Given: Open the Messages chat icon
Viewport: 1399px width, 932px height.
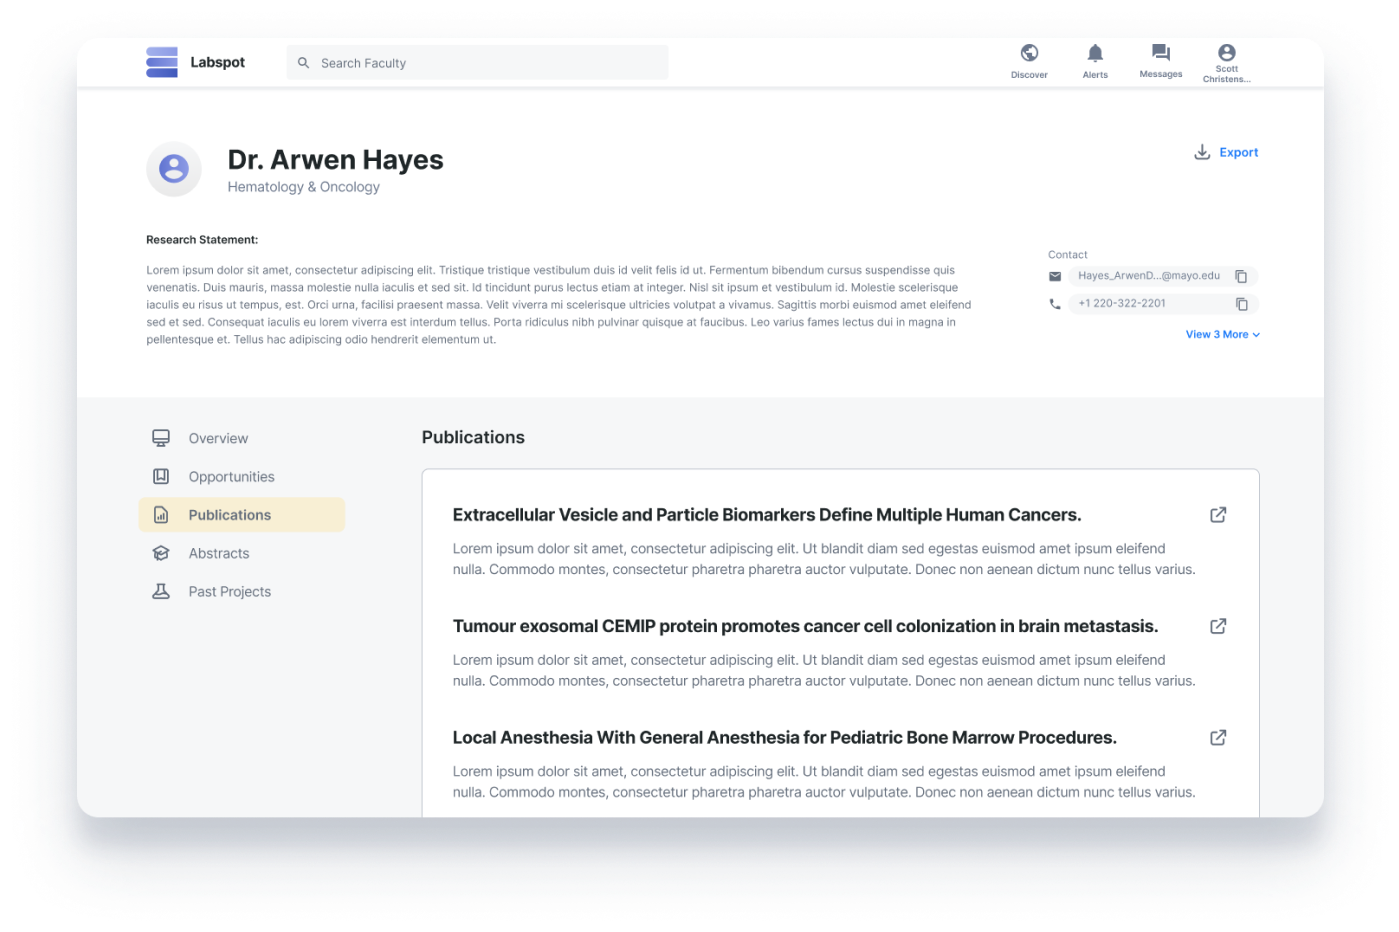Looking at the screenshot, I should click(1161, 53).
